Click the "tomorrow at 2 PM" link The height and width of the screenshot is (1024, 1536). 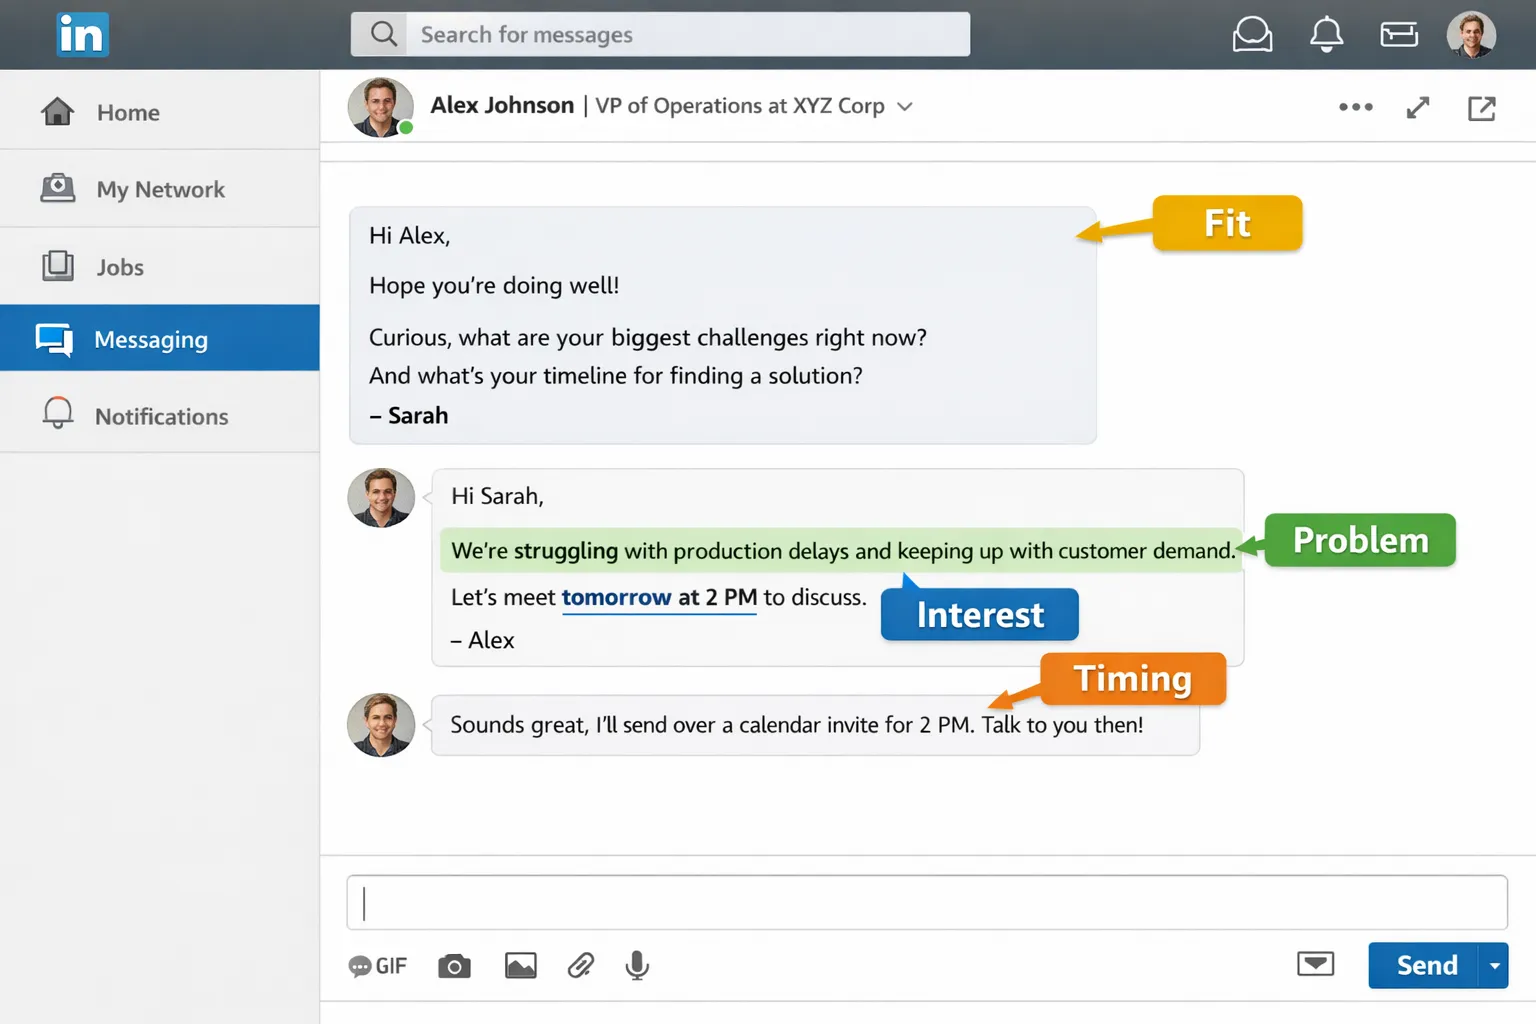click(658, 597)
